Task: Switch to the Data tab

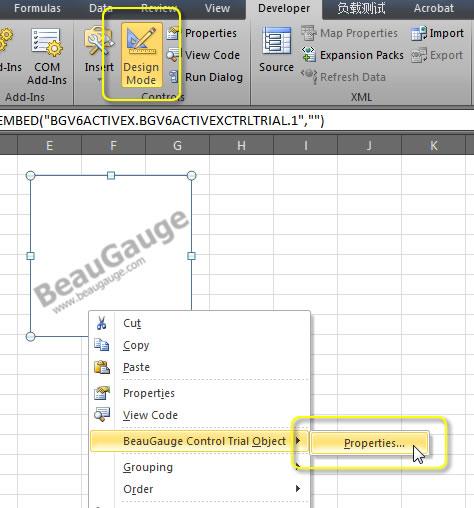Action: click(100, 8)
